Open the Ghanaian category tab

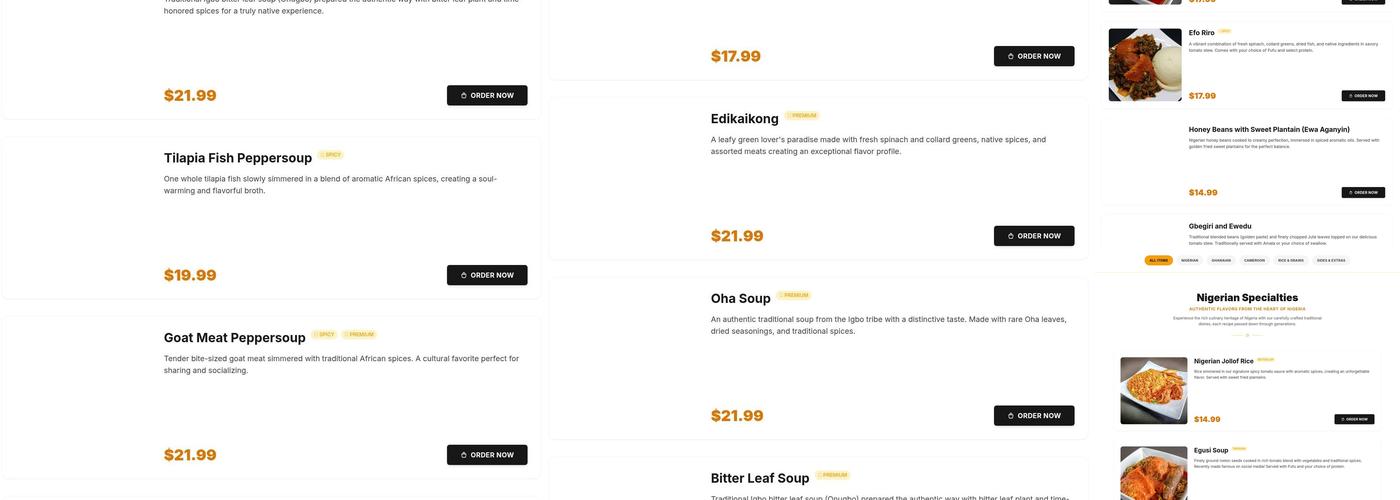pyautogui.click(x=1221, y=260)
